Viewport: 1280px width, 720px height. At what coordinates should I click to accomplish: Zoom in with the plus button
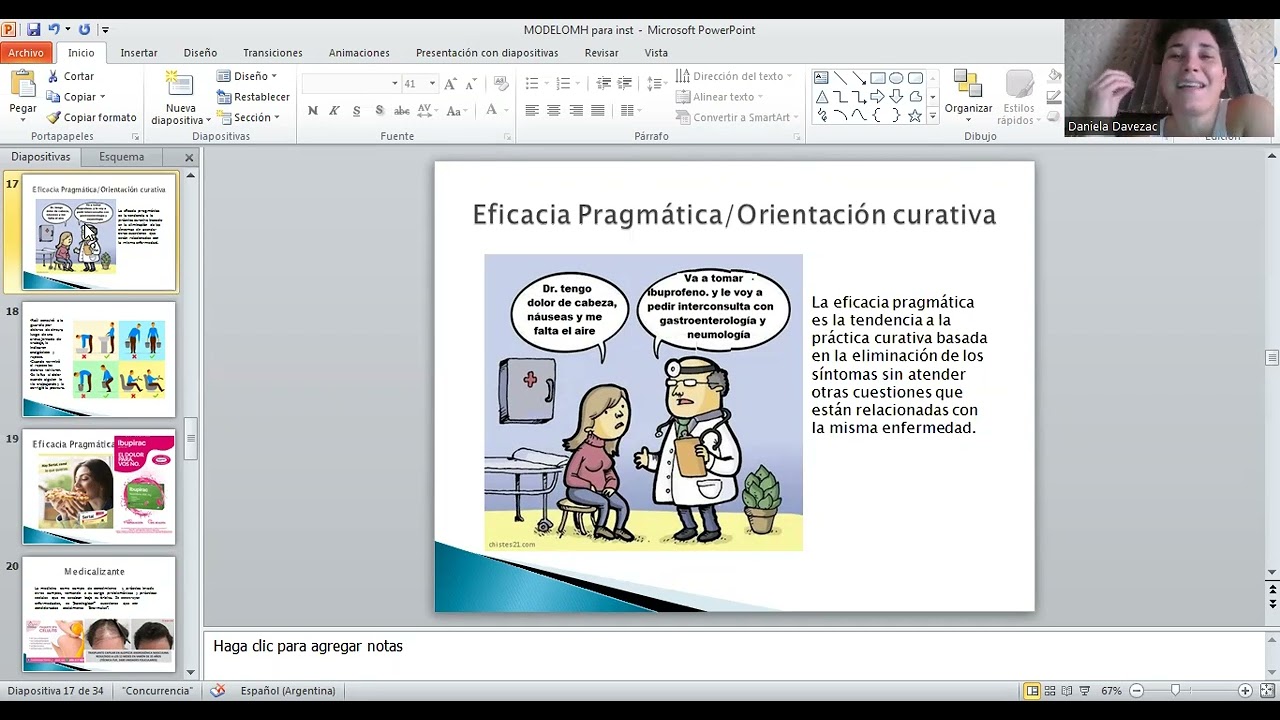click(x=1245, y=690)
